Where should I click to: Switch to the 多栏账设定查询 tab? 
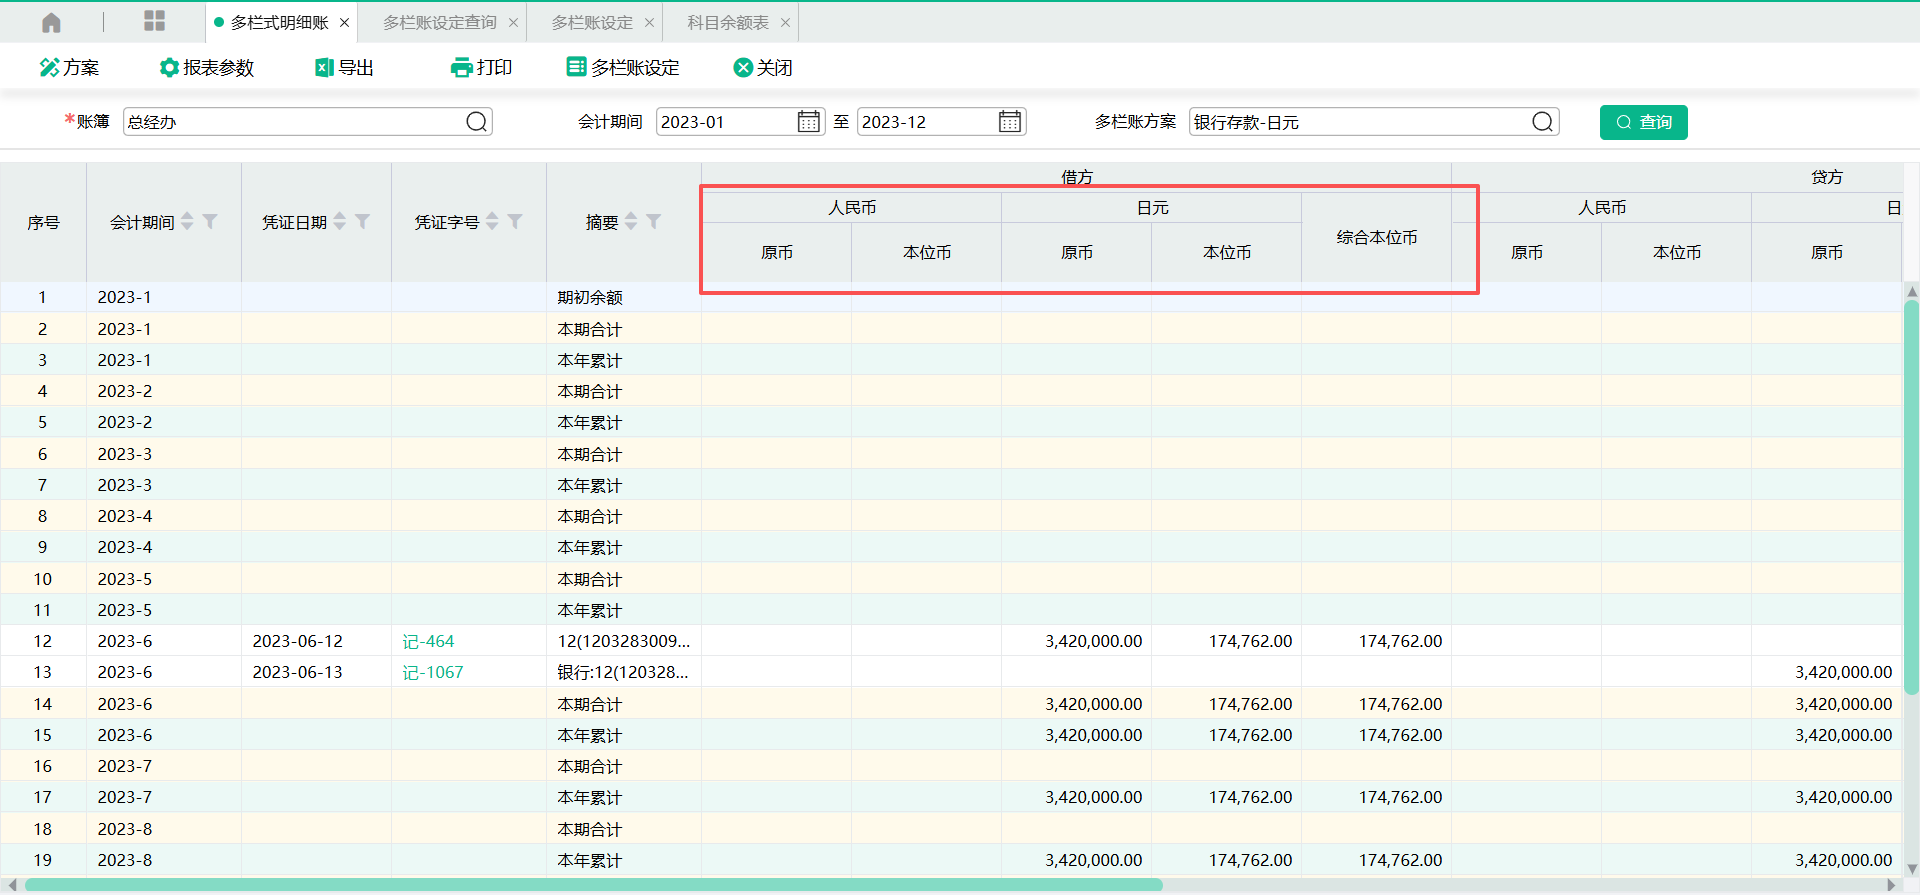pos(439,22)
